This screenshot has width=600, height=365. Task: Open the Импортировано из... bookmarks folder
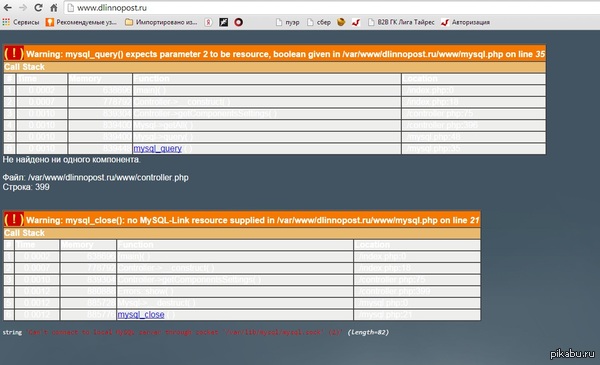point(161,22)
